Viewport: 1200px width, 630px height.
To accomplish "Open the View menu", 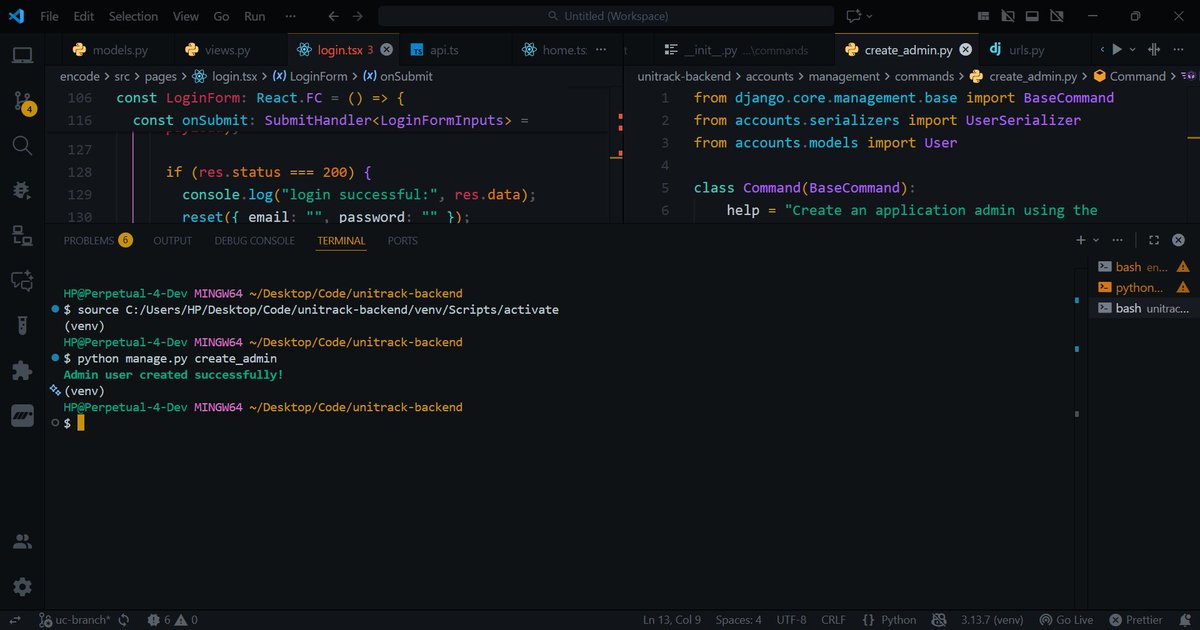I will click(186, 16).
